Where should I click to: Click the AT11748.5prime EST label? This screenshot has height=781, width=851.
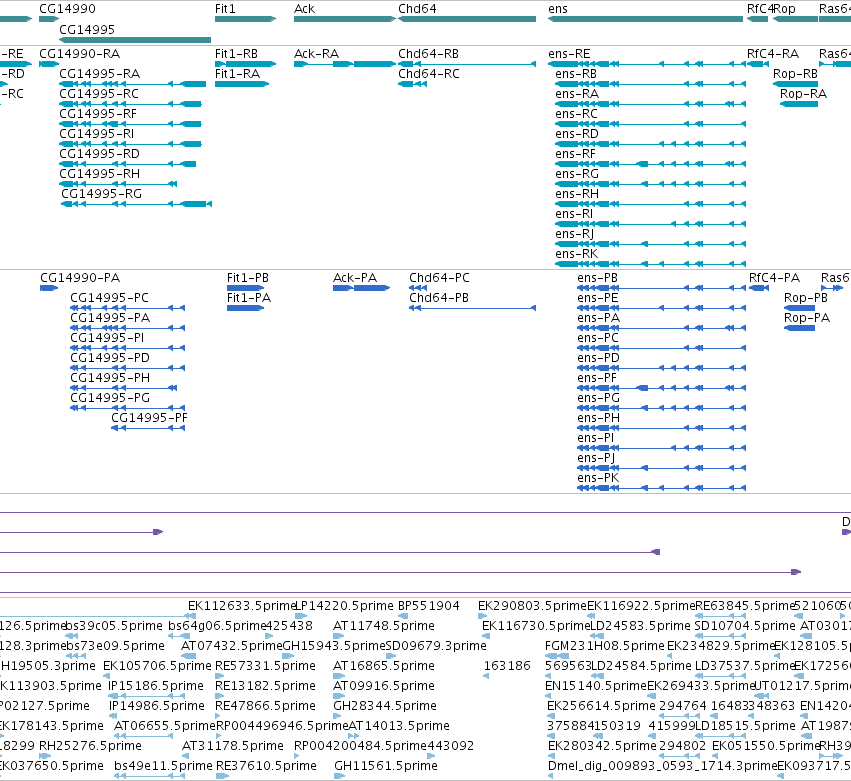click(x=384, y=626)
